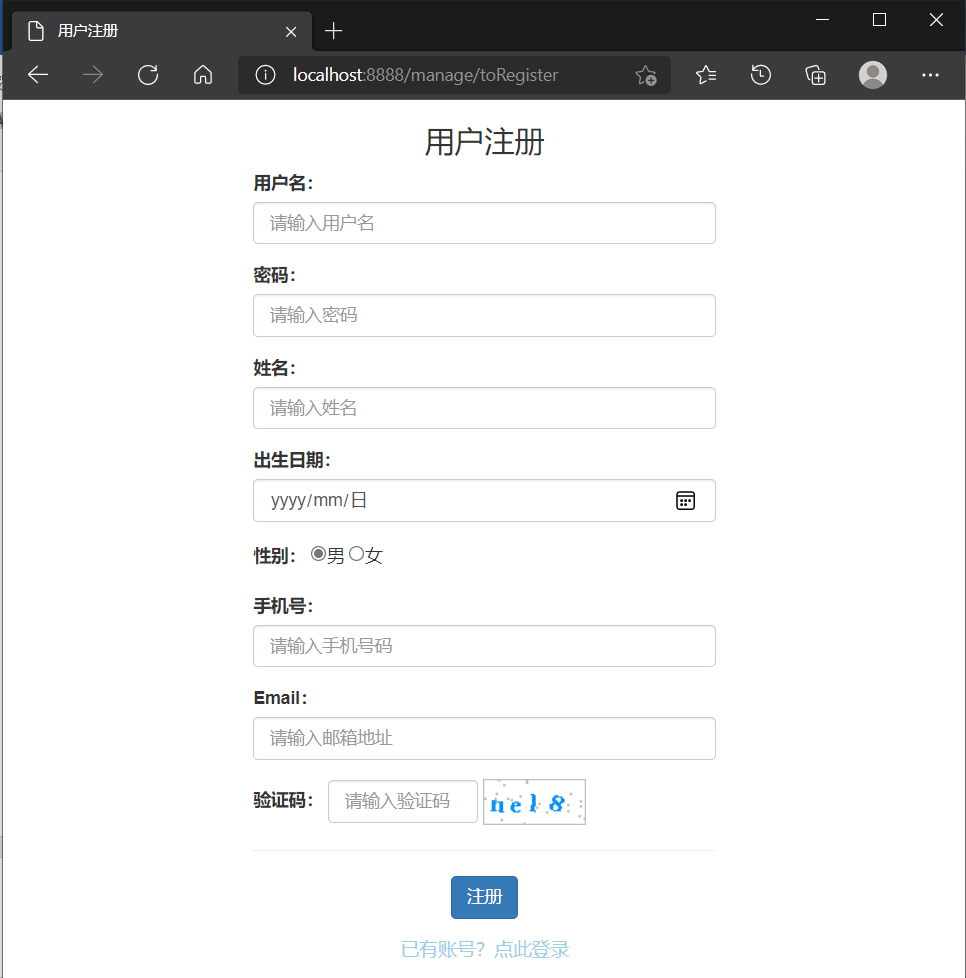Click the site information icon in address bar
Screen dimensions: 966x978
click(265, 75)
